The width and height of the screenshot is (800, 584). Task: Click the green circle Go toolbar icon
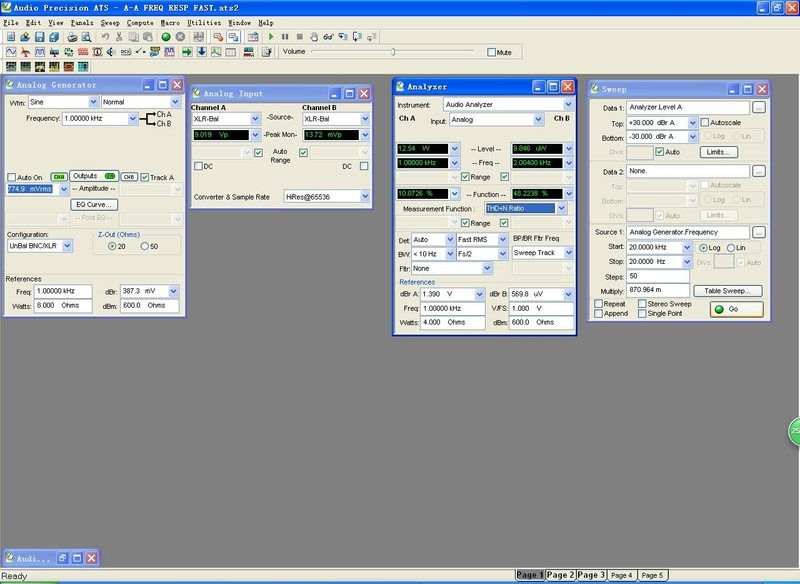166,37
